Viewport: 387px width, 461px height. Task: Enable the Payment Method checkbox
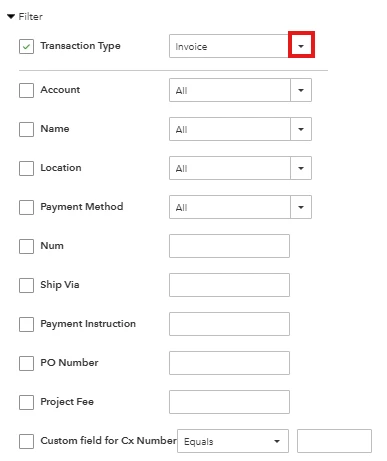(26, 207)
